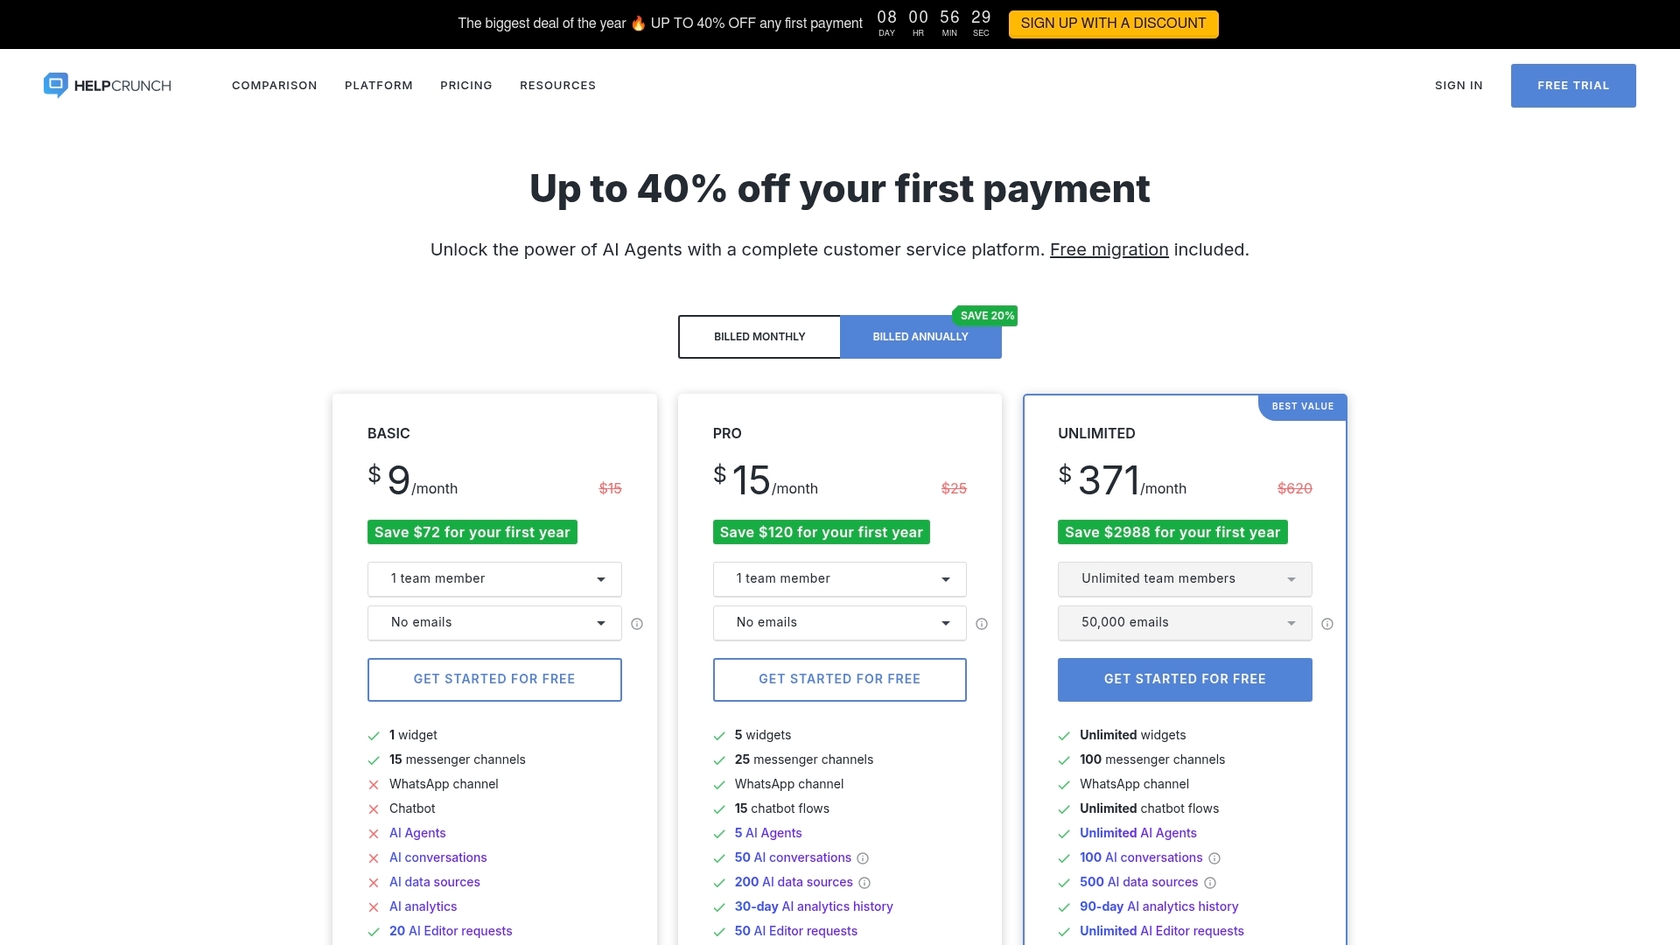Click the SAVE 20% badge

point(985,315)
